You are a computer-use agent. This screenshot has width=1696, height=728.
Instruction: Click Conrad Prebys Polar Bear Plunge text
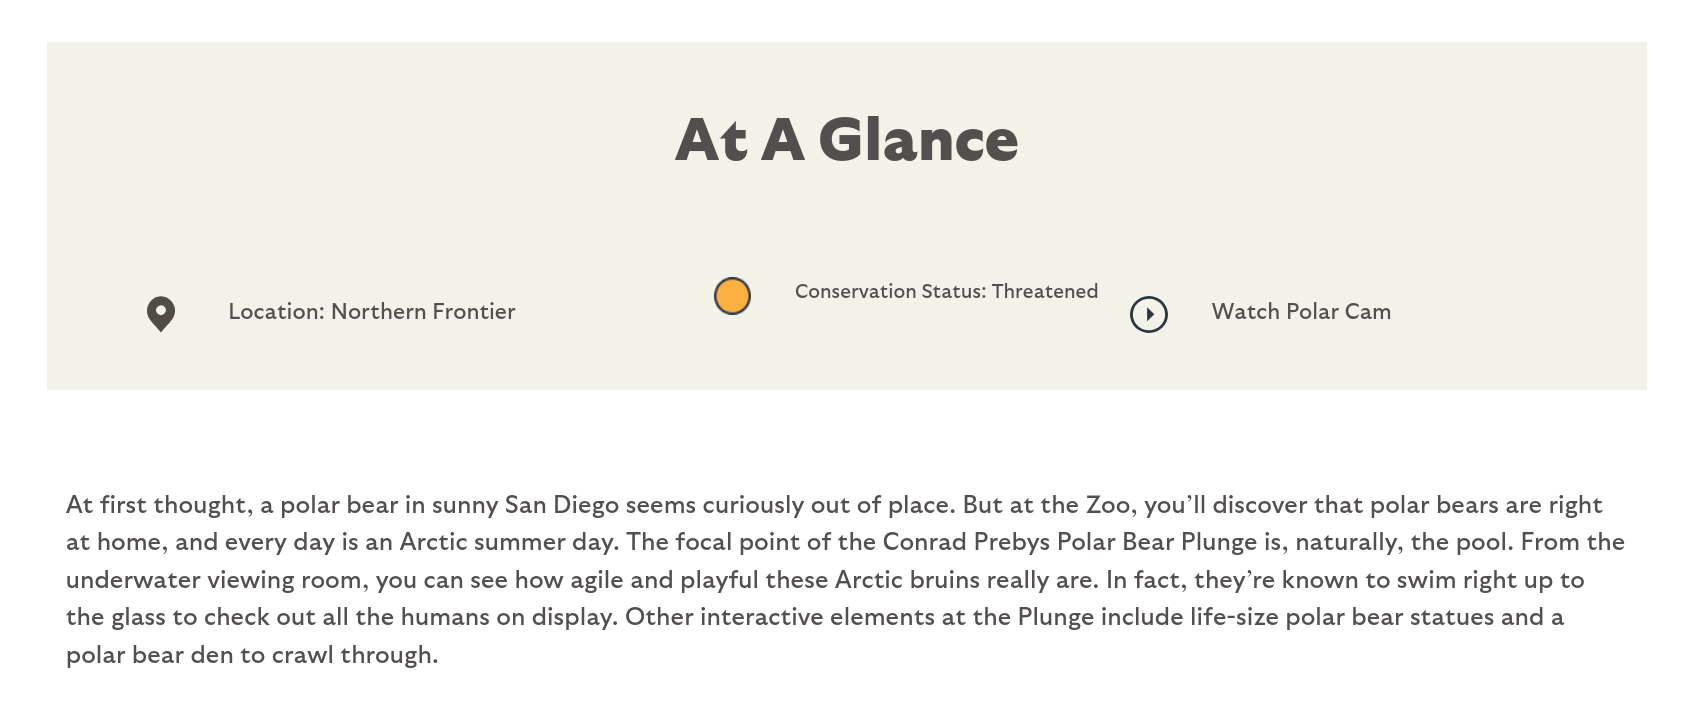pos(1069,542)
